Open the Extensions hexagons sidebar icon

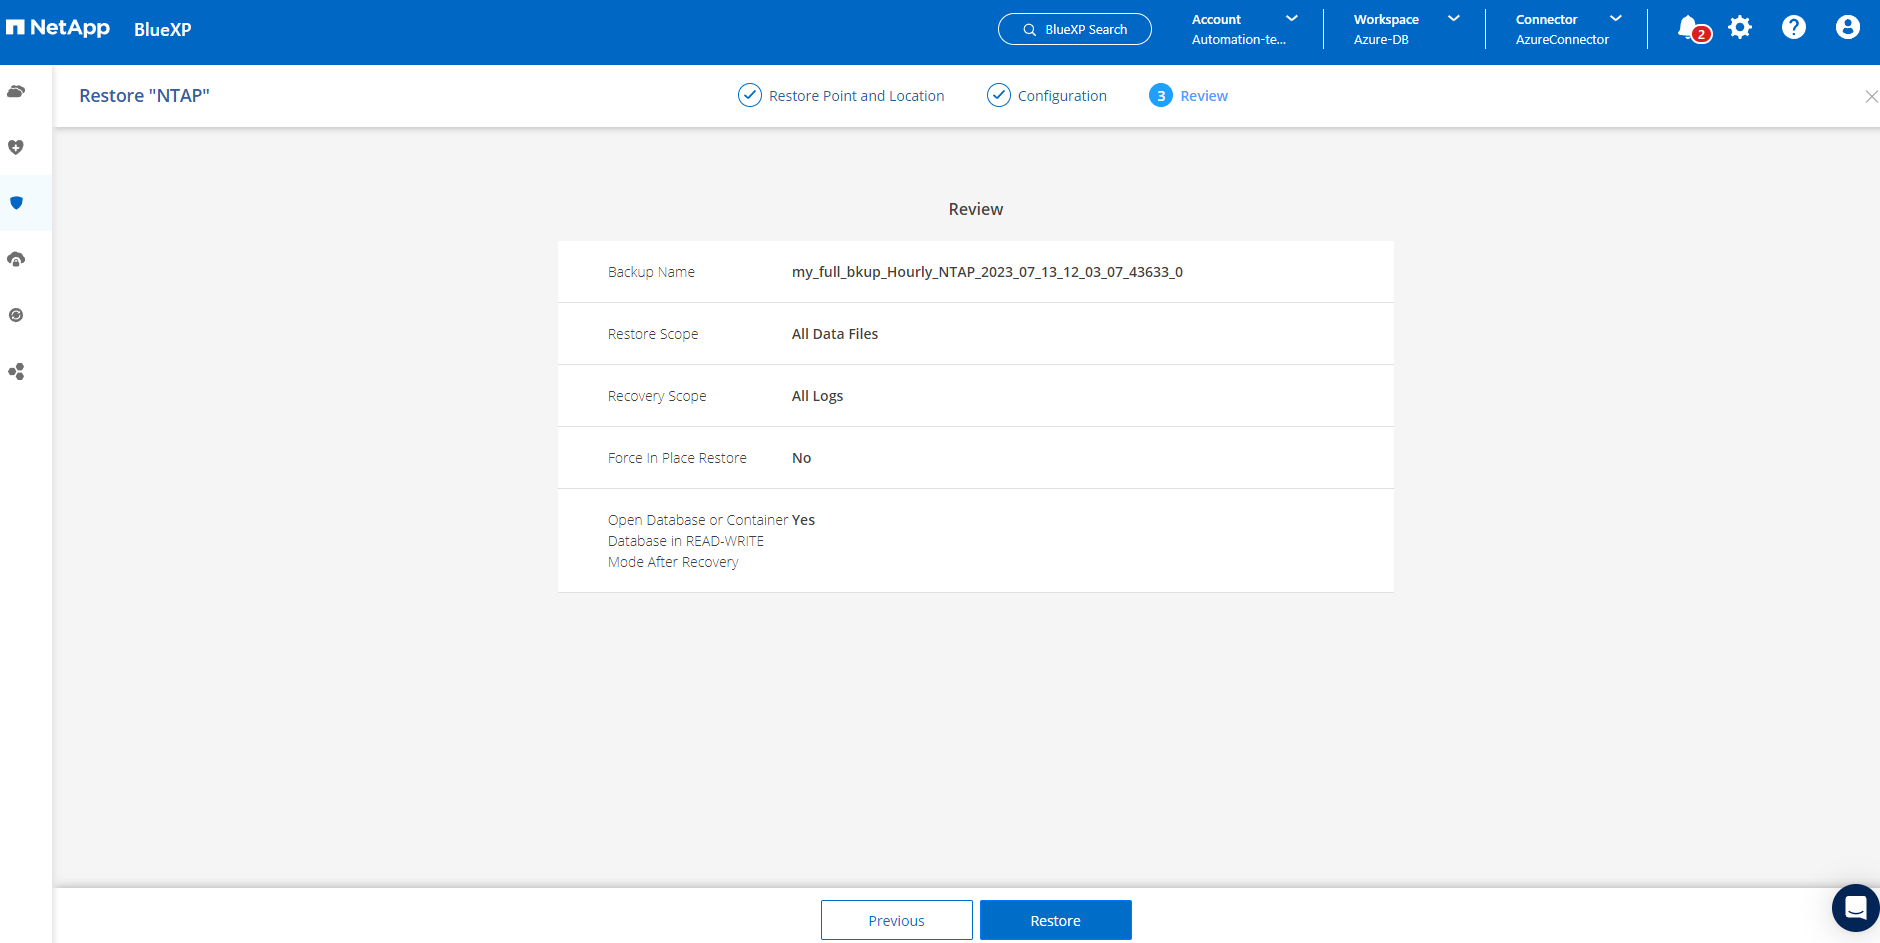[16, 372]
